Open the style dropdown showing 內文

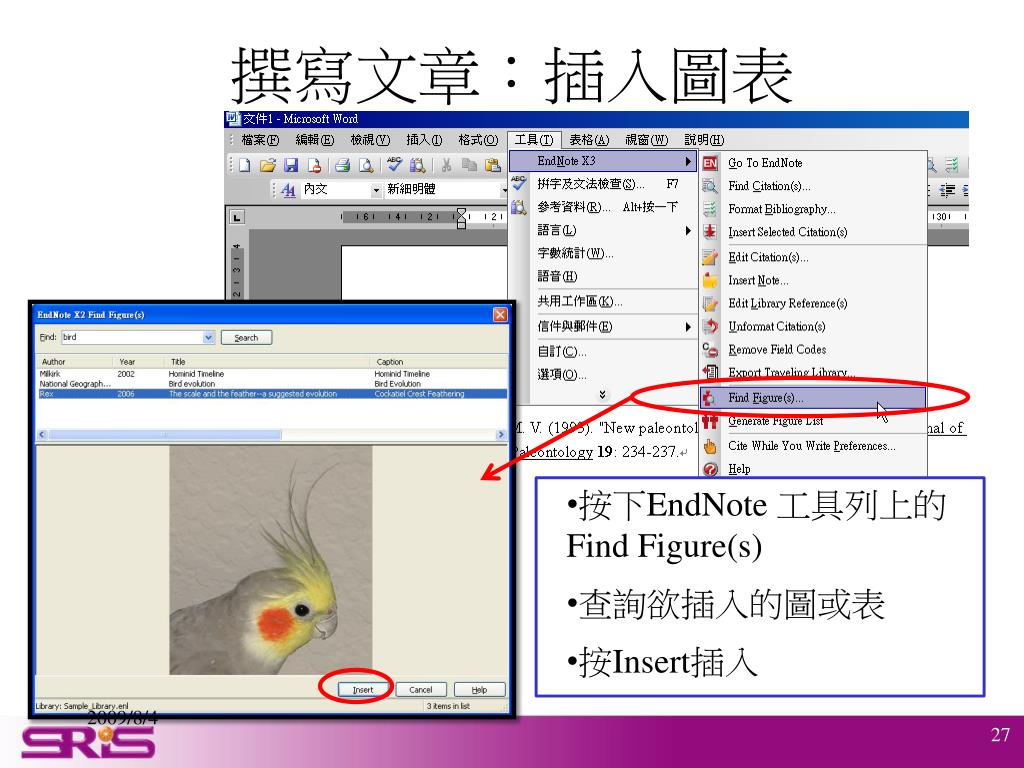[x=376, y=190]
